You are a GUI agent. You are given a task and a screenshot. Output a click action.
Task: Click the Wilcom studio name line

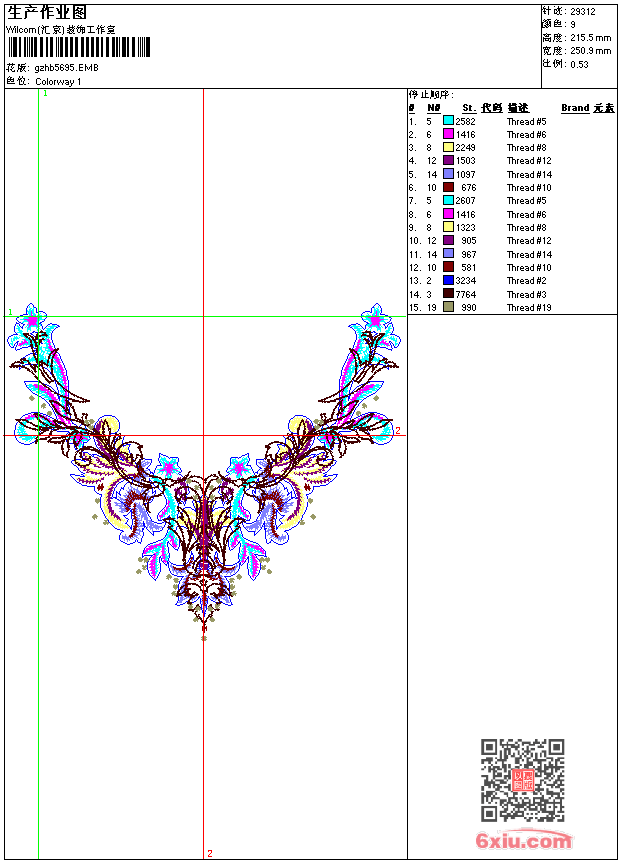click(61, 30)
